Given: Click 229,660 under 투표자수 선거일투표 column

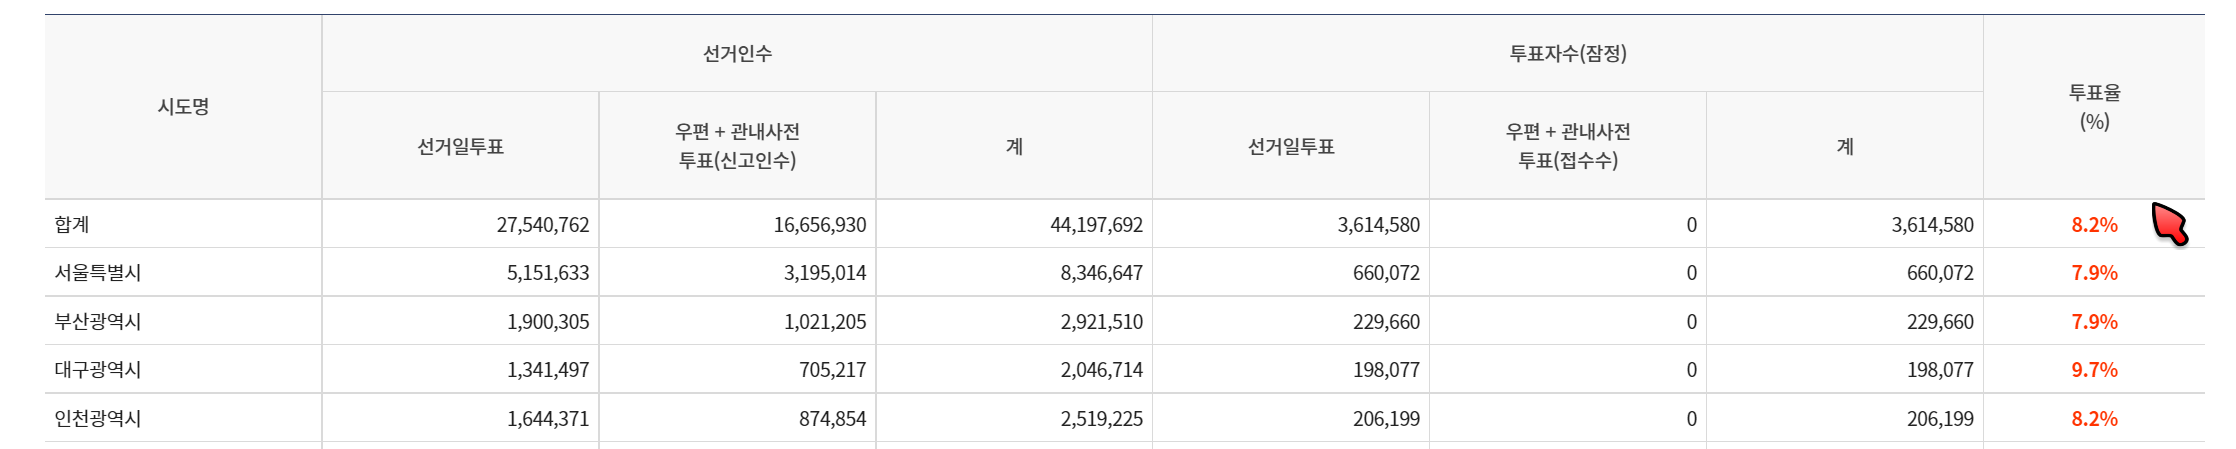Looking at the screenshot, I should click(x=1386, y=322).
